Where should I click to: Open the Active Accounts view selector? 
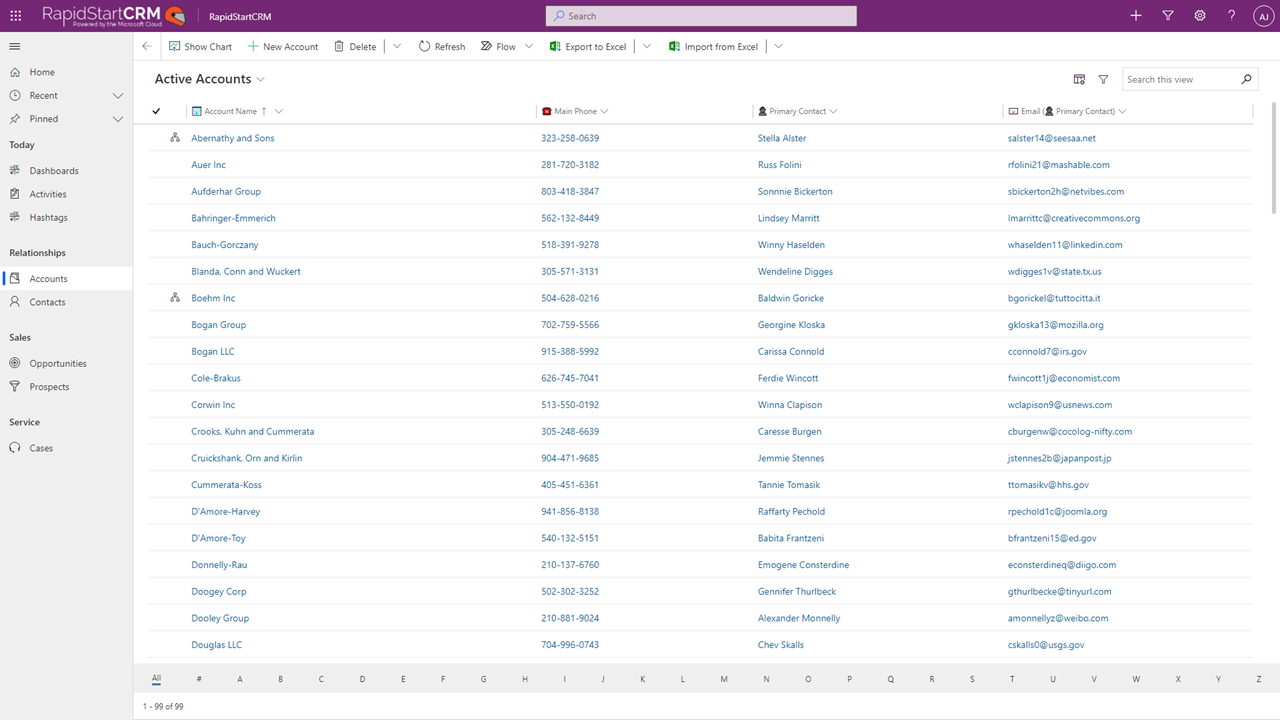click(210, 78)
